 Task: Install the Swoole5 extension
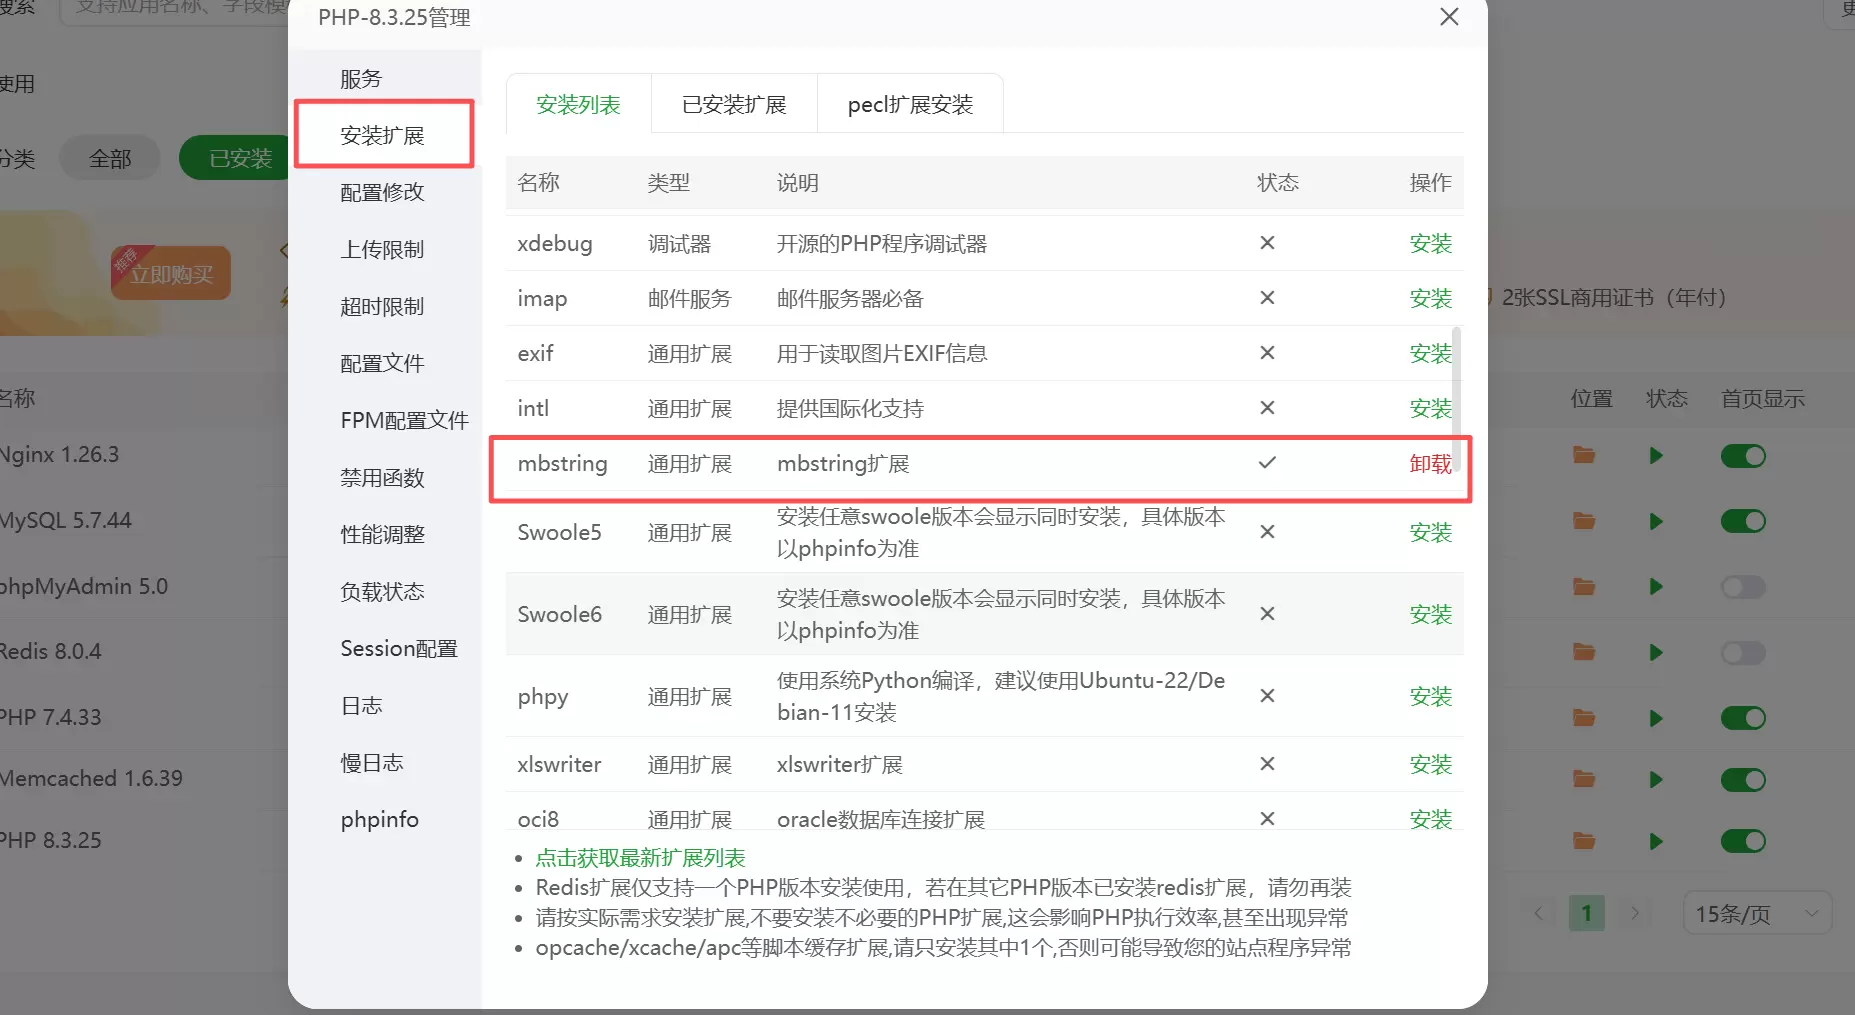1430,532
